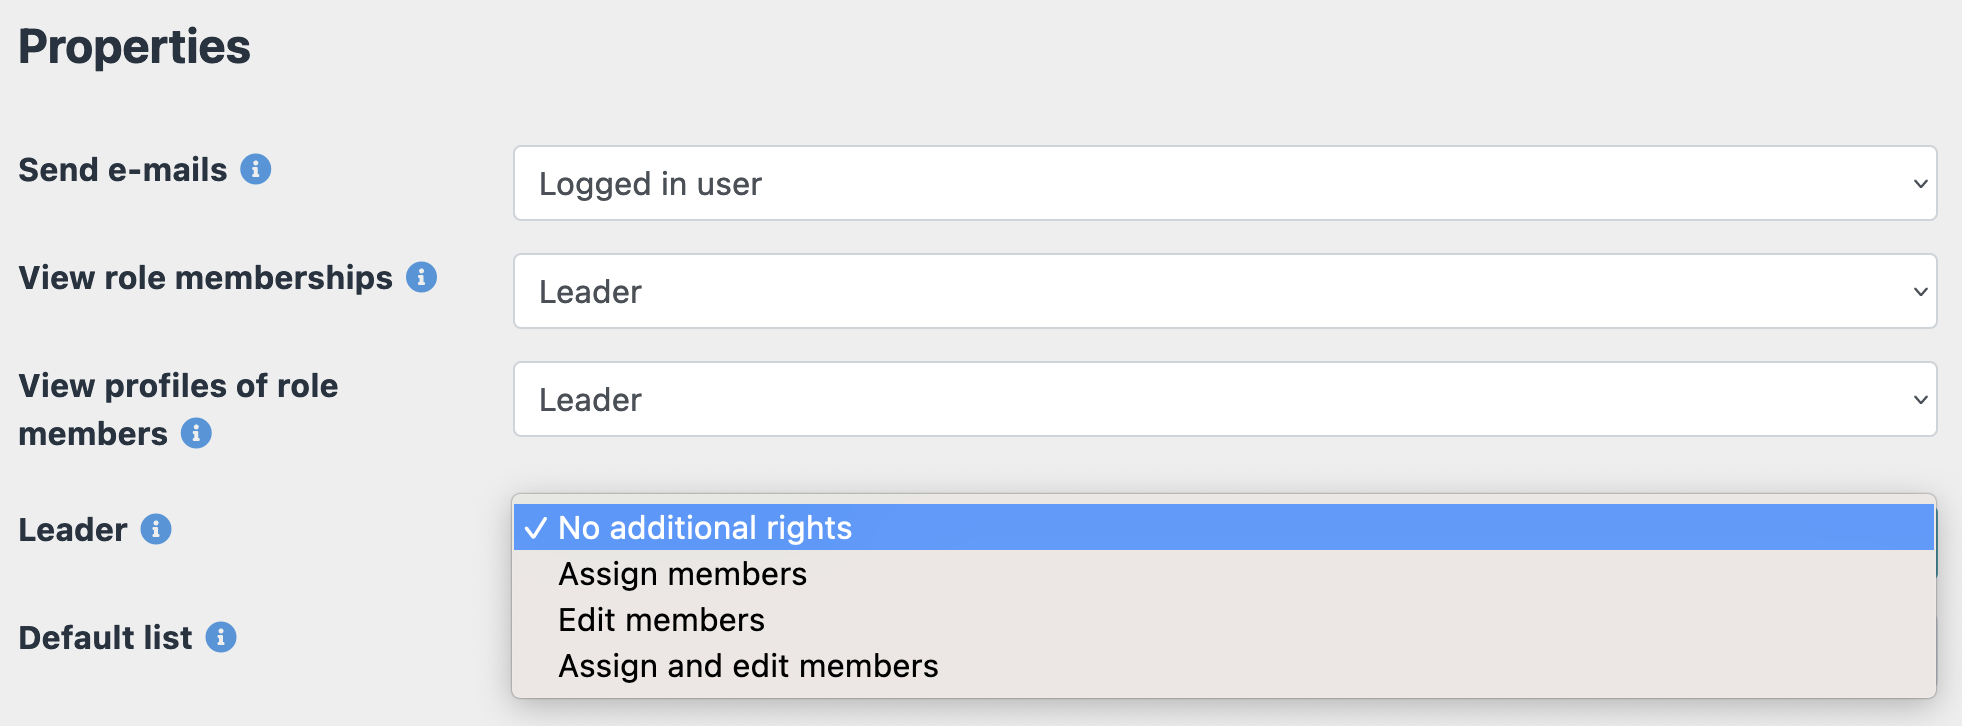The height and width of the screenshot is (726, 1962).
Task: Click the Leader property info icon
Action: pyautogui.click(x=156, y=529)
